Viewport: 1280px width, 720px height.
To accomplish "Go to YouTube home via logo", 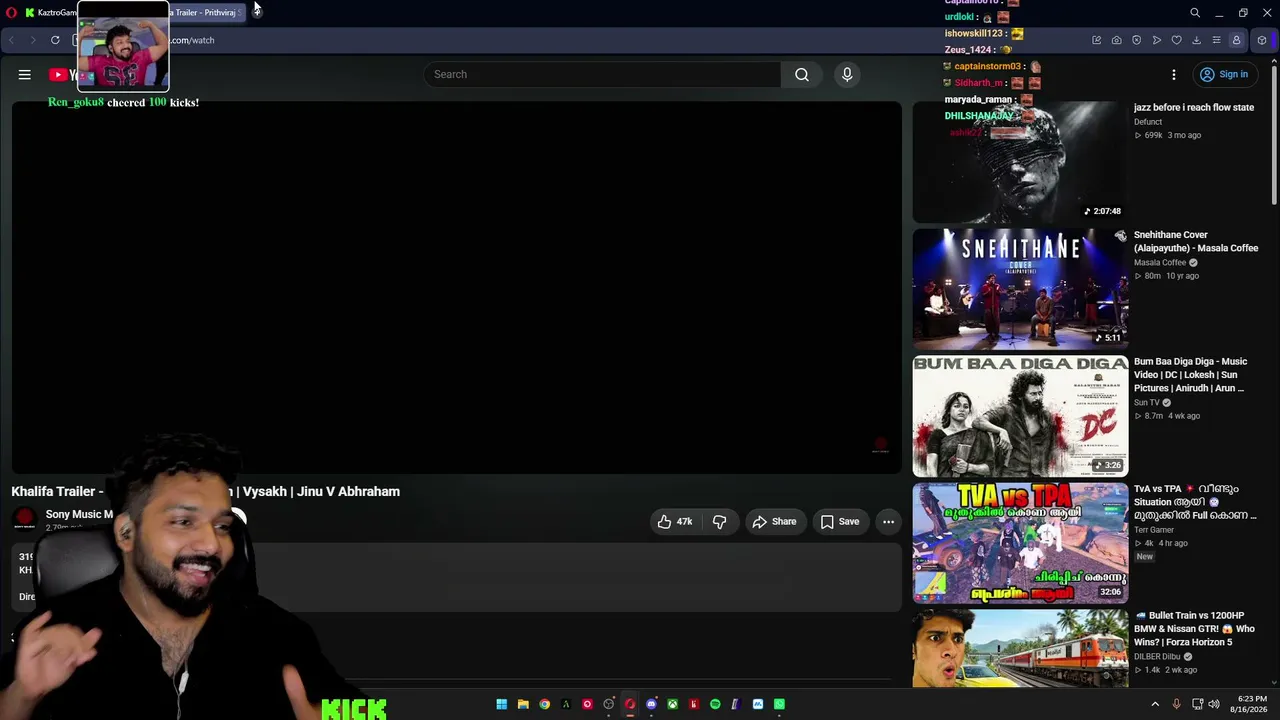I will coord(63,74).
